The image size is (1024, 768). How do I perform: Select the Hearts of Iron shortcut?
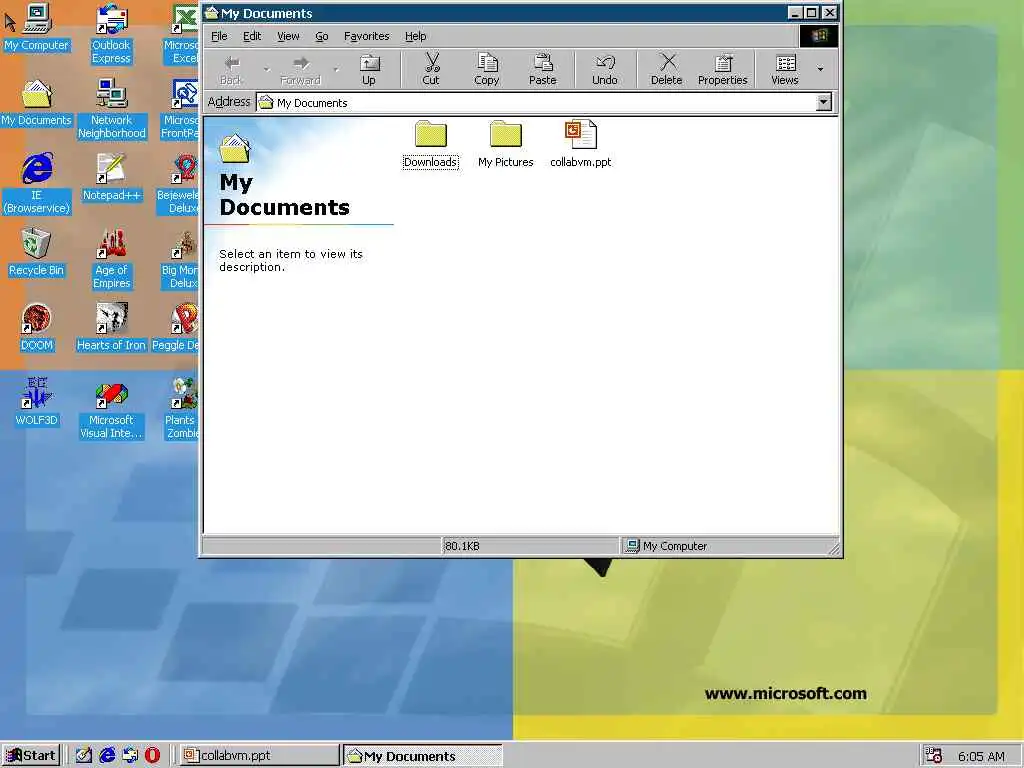111,328
